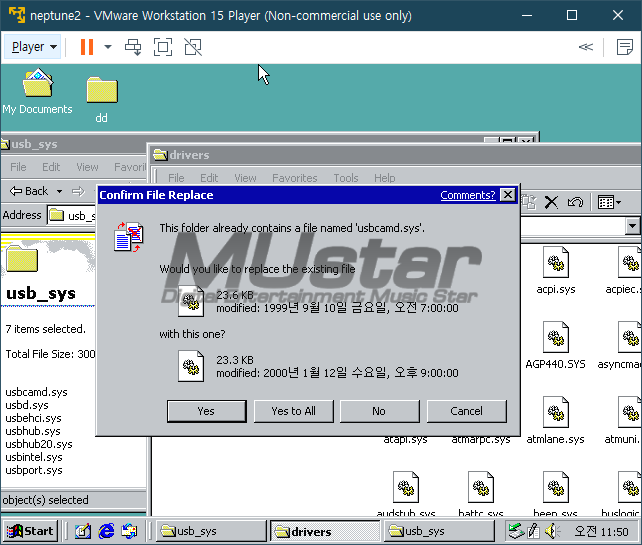The width and height of the screenshot is (642, 545).
Task: Click the pen IME tray icon
Action: point(533,531)
